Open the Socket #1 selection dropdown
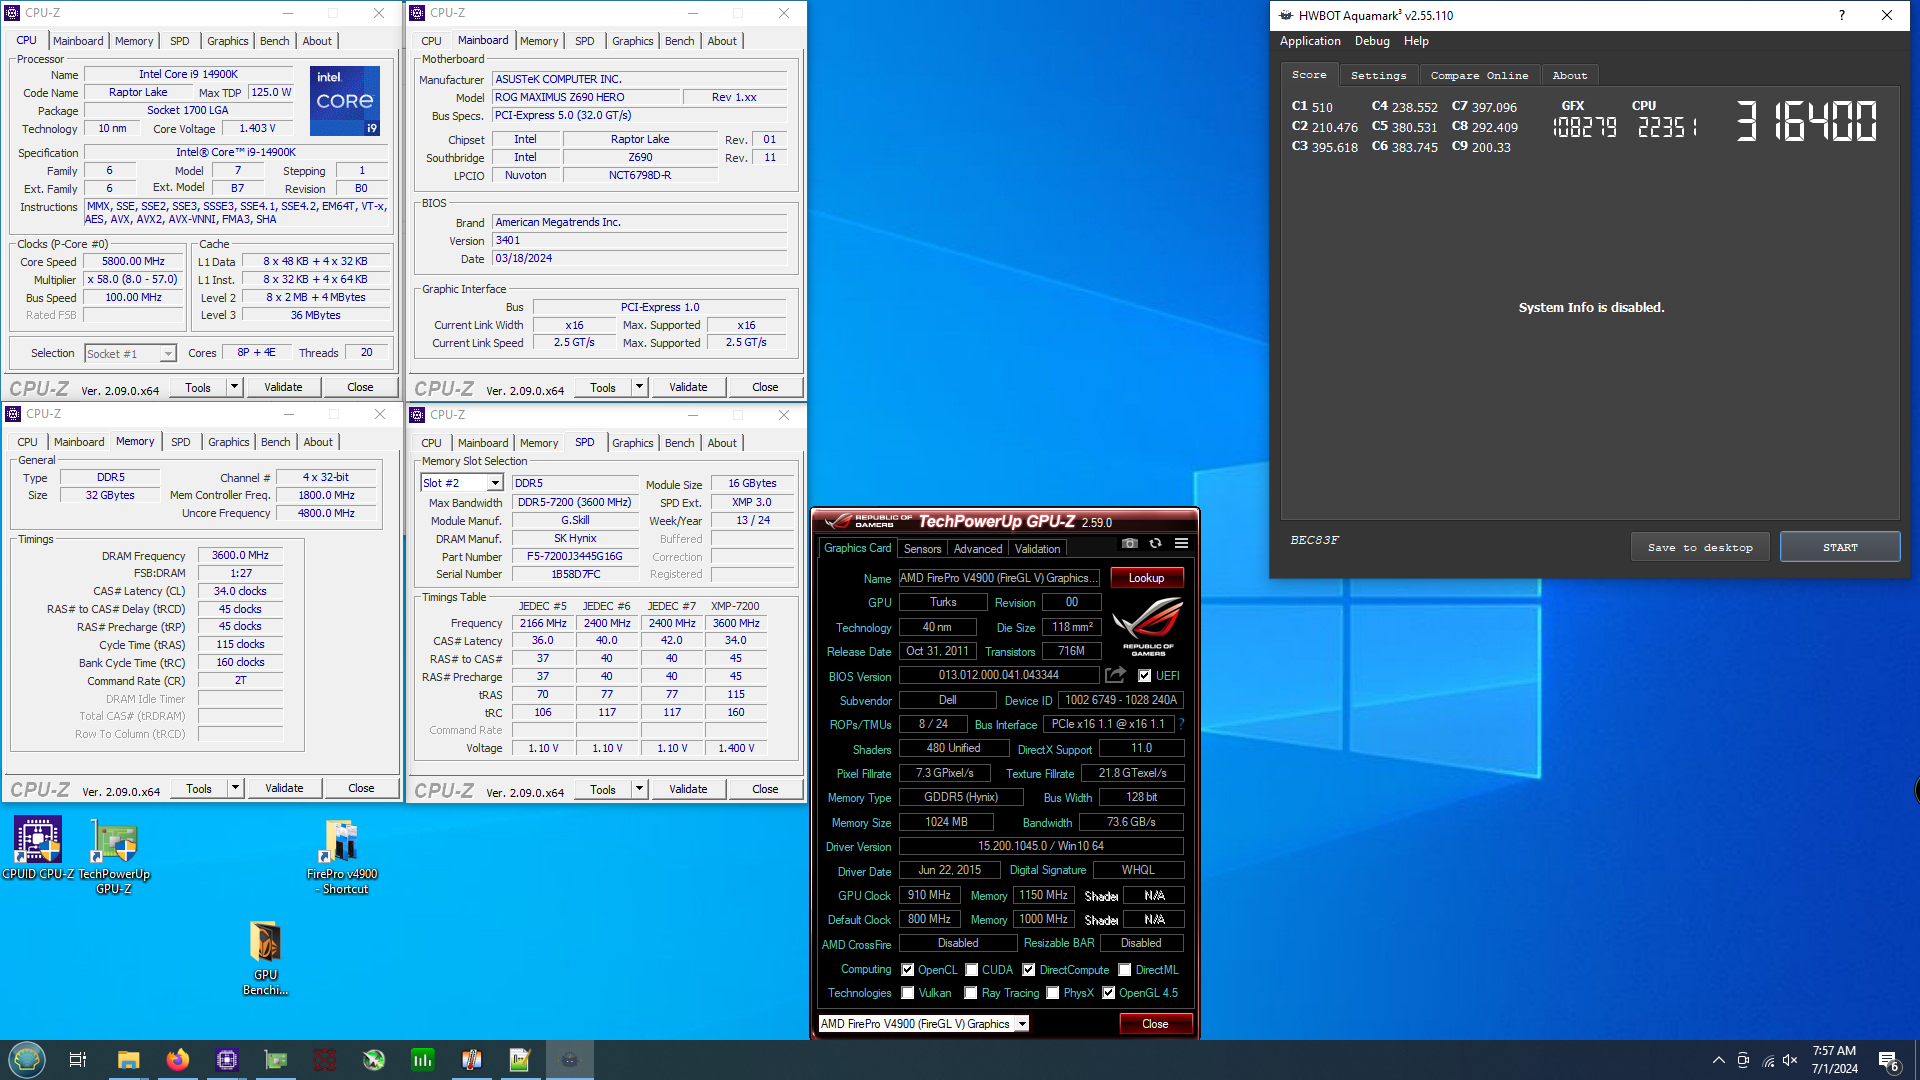This screenshot has height=1080, width=1920. [130, 354]
